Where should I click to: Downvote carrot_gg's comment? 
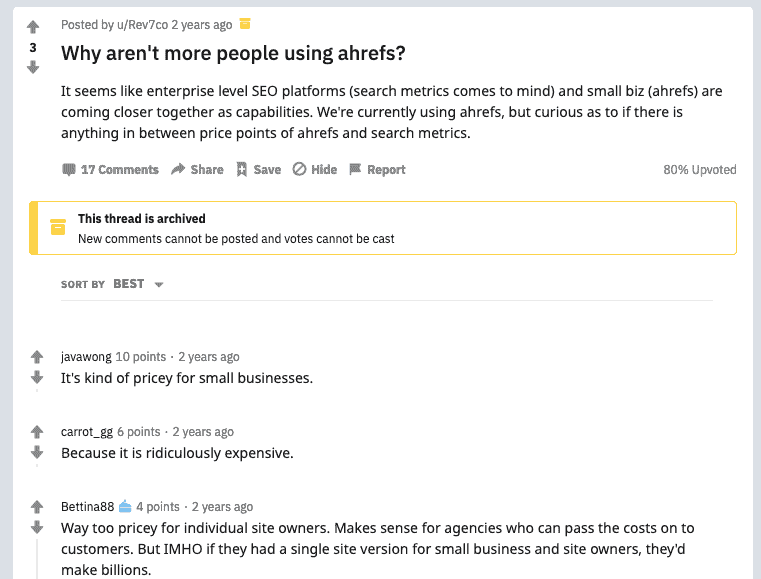coord(37,452)
